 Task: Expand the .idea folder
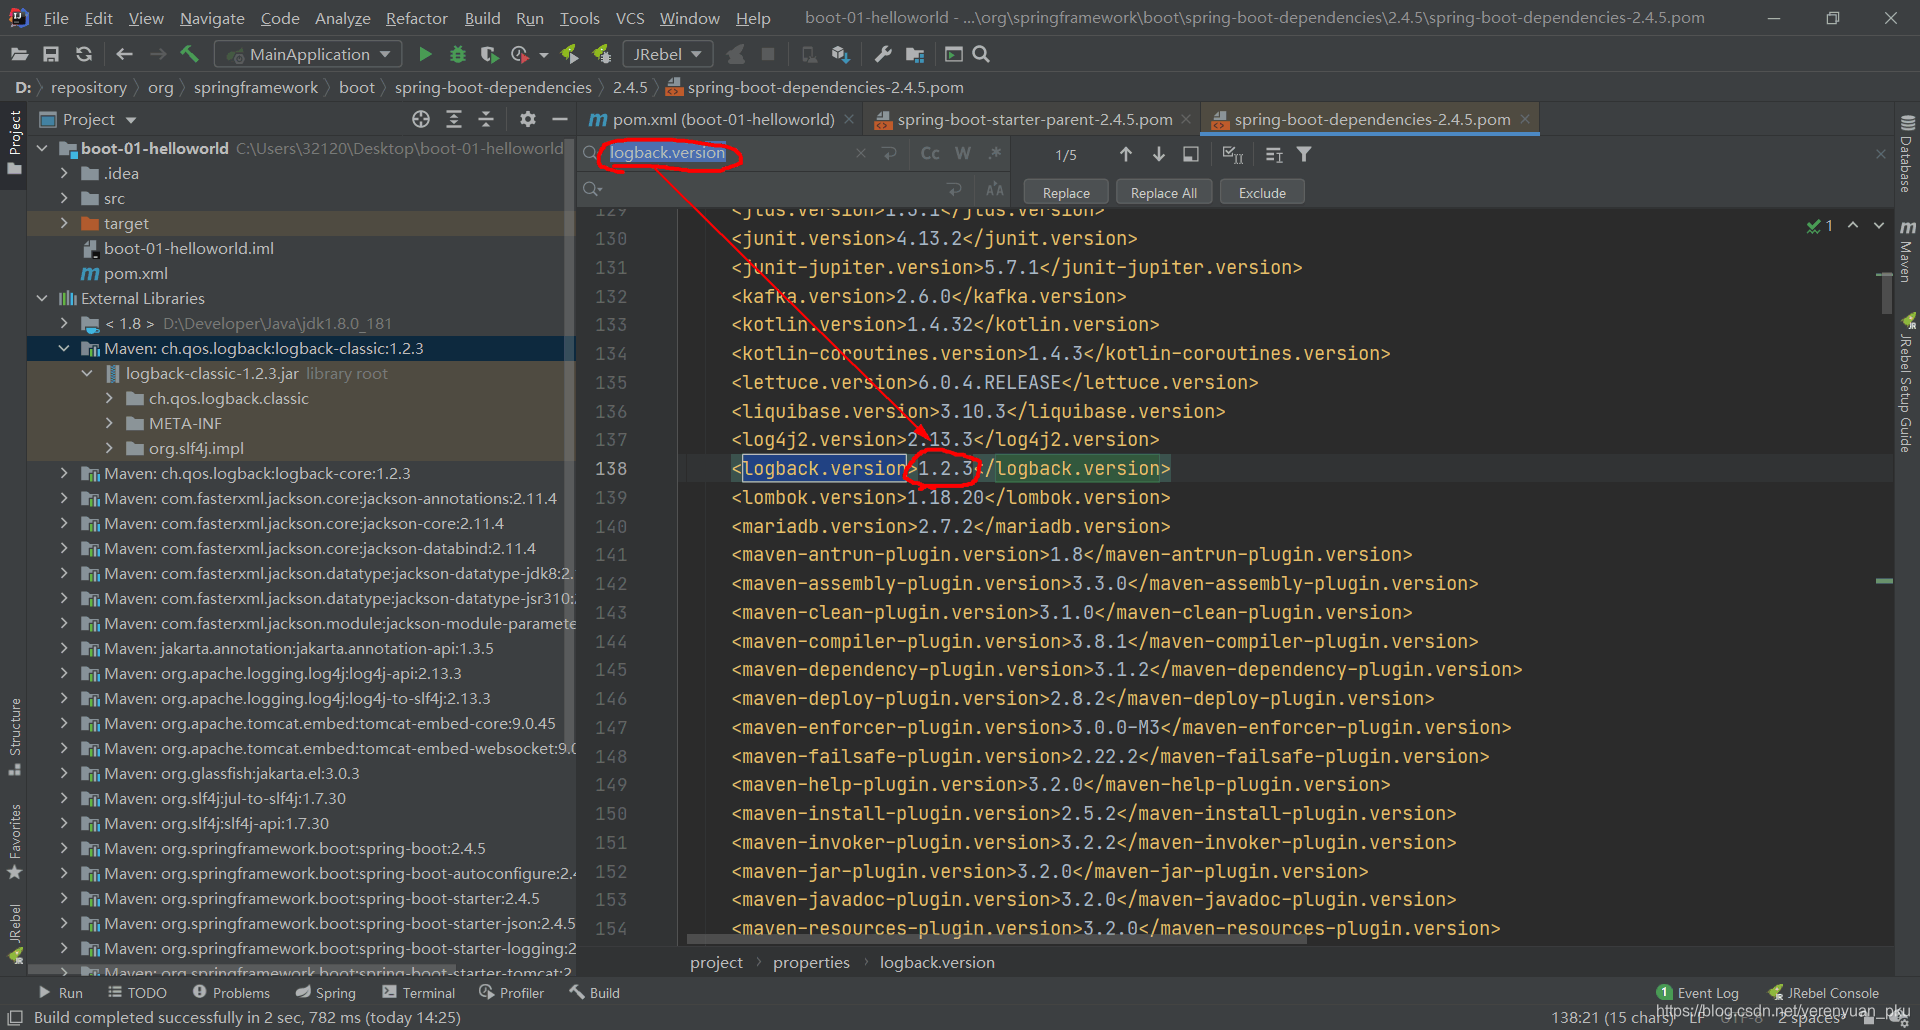(64, 173)
